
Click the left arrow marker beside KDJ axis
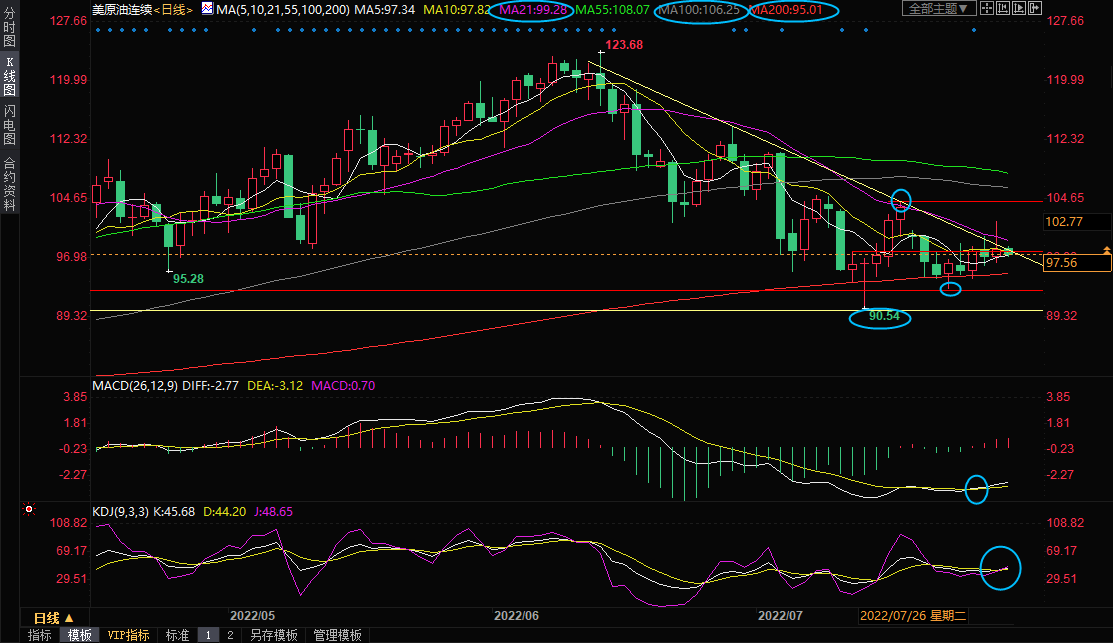(x=26, y=508)
